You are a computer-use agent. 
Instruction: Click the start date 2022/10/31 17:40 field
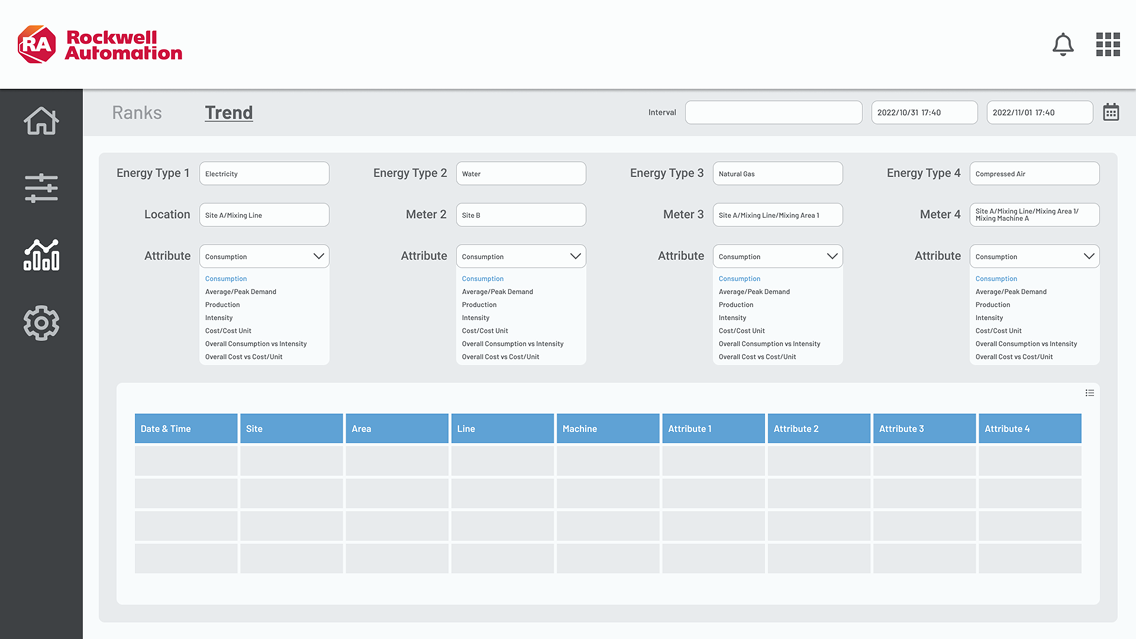[924, 112]
